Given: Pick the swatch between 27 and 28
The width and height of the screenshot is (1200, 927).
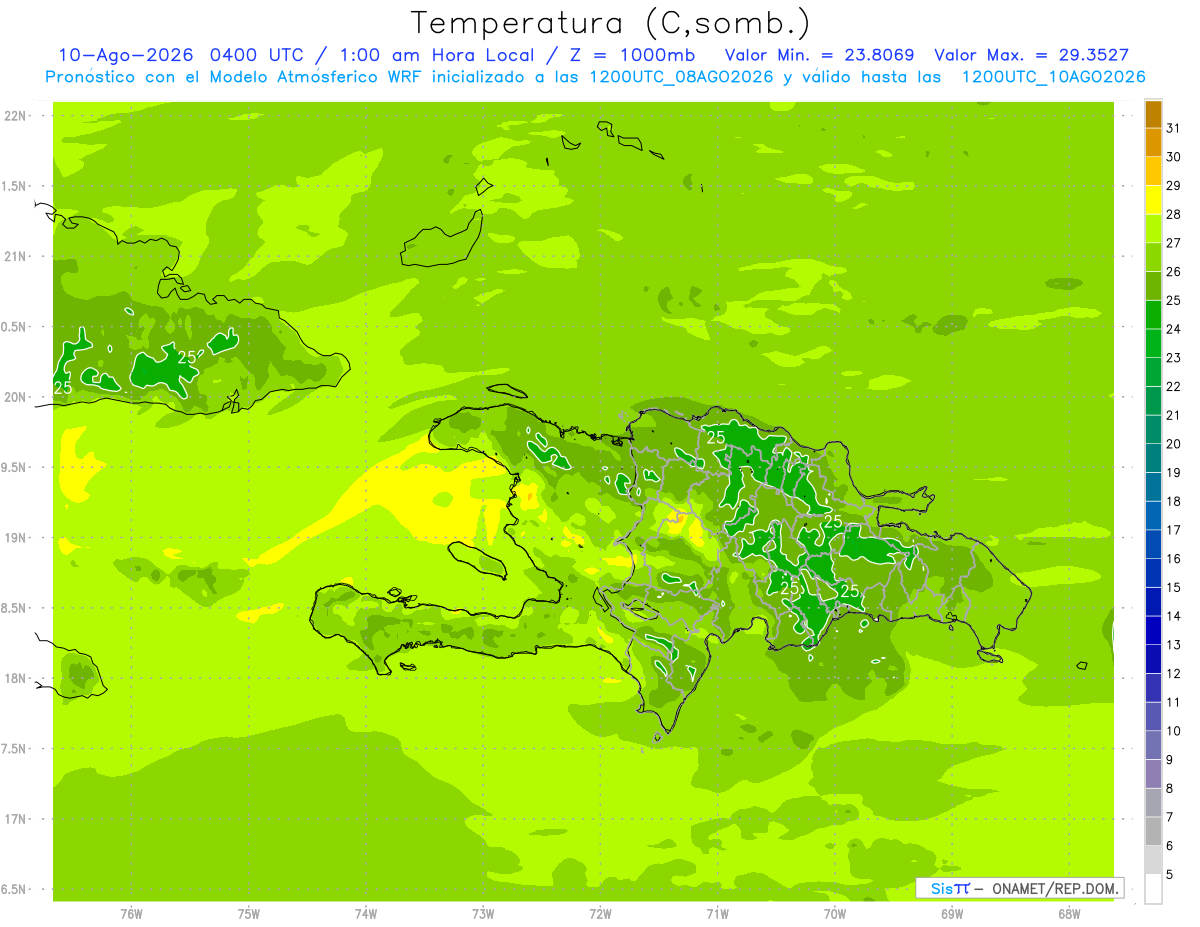Looking at the screenshot, I should 1153,229.
